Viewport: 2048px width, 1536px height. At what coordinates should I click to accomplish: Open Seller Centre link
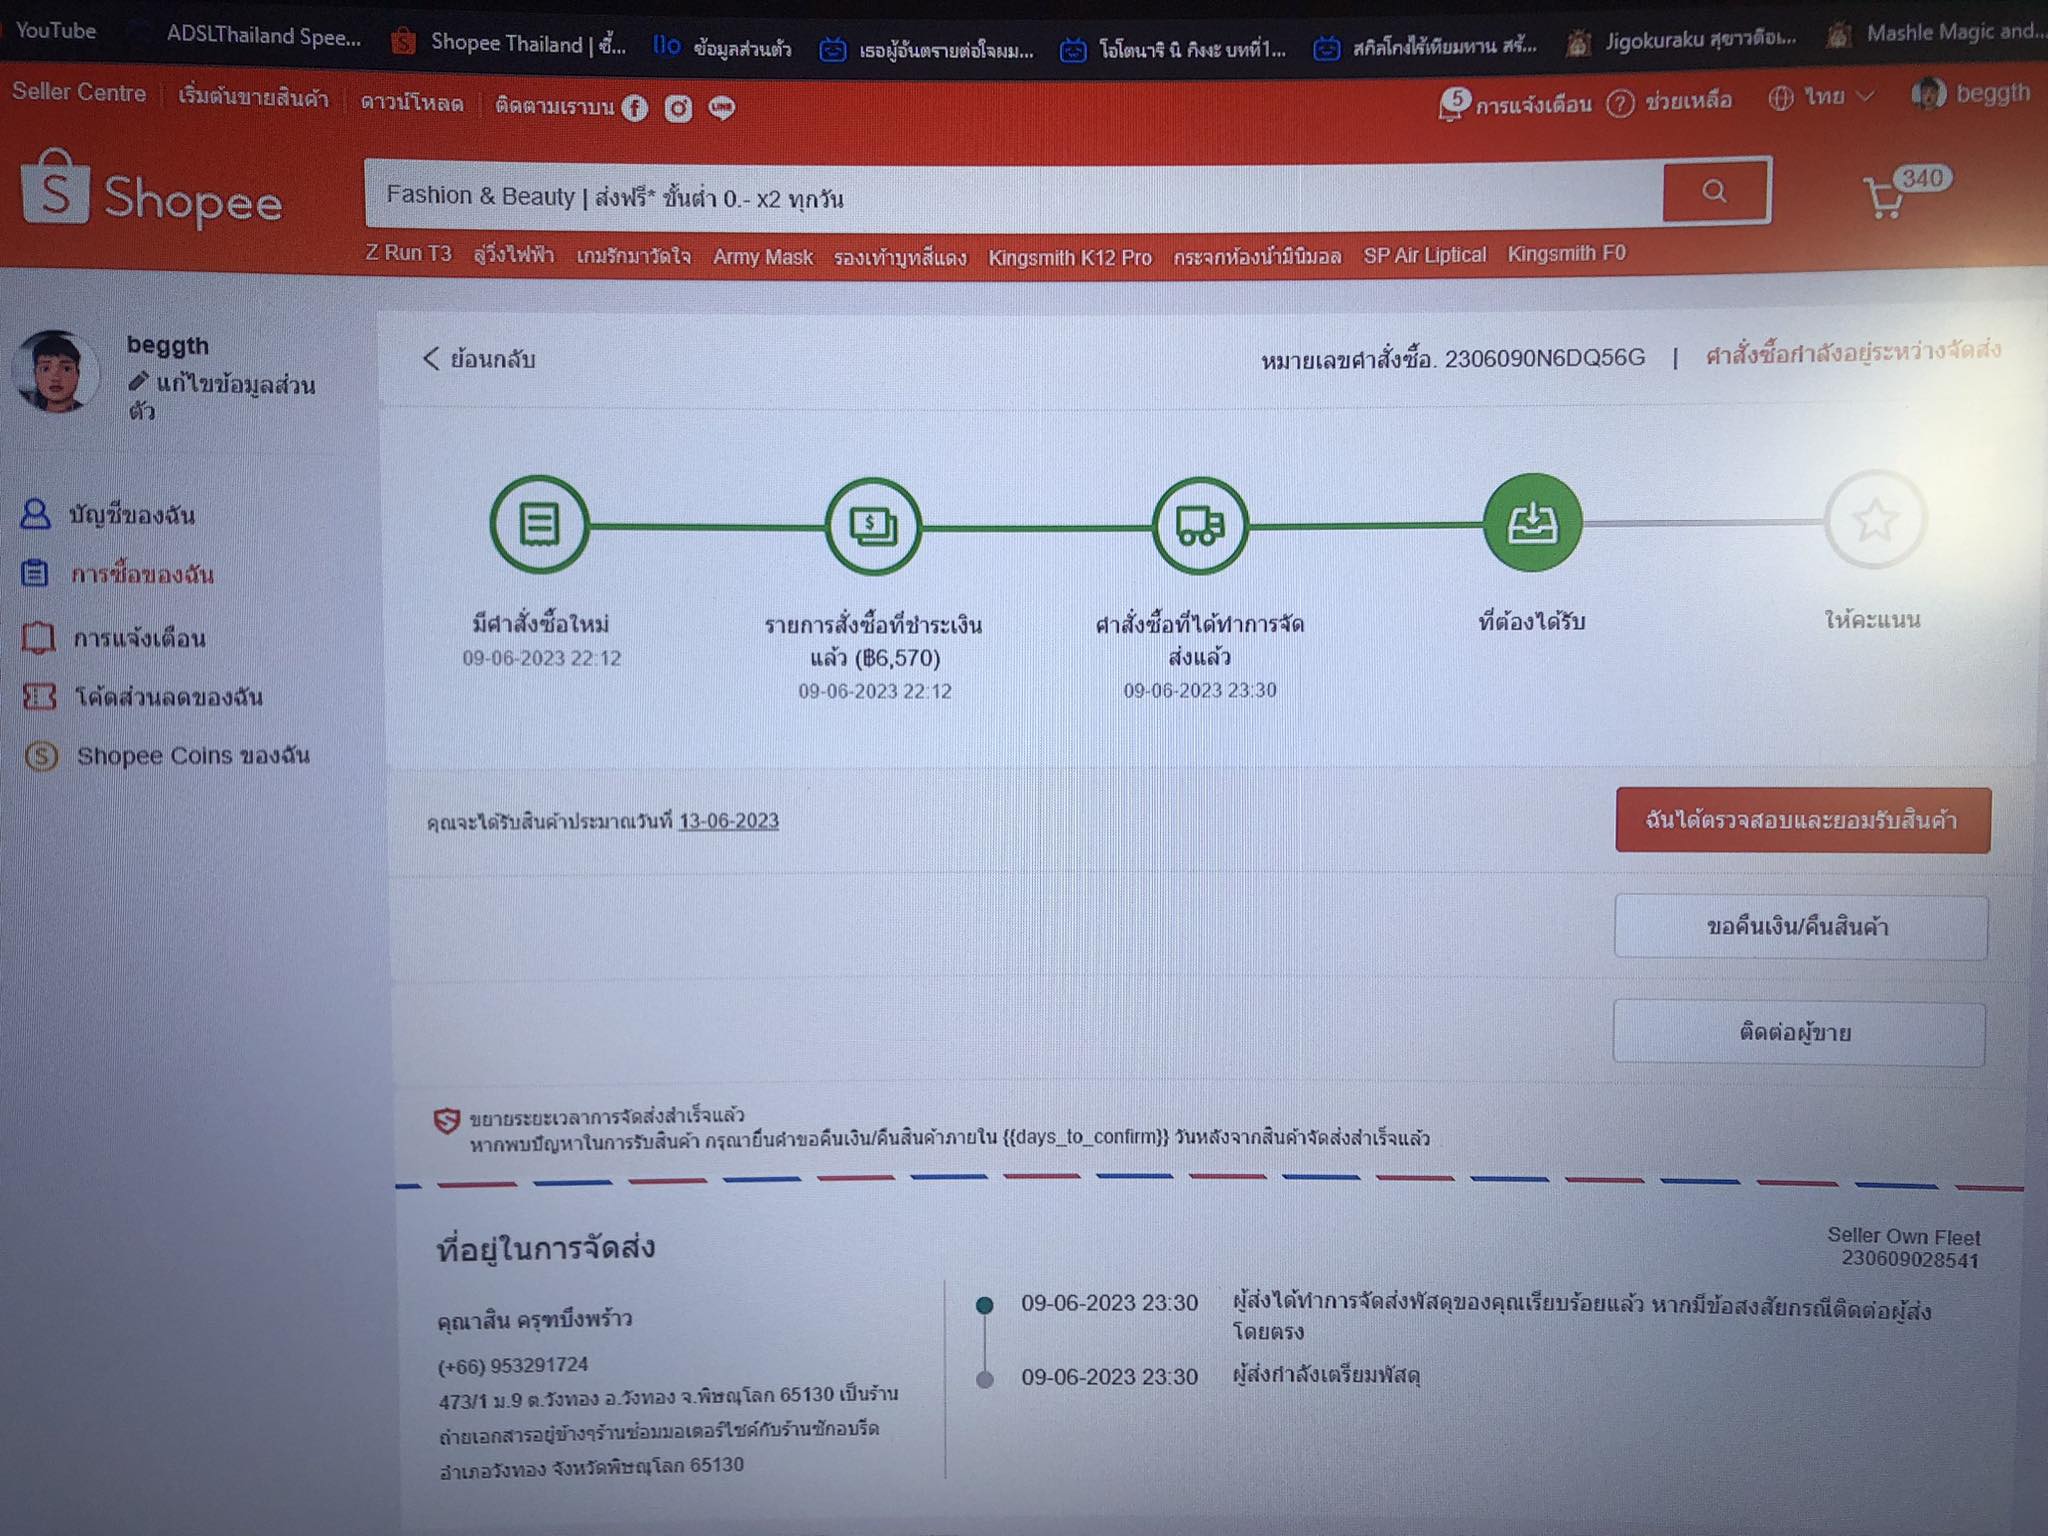79,93
